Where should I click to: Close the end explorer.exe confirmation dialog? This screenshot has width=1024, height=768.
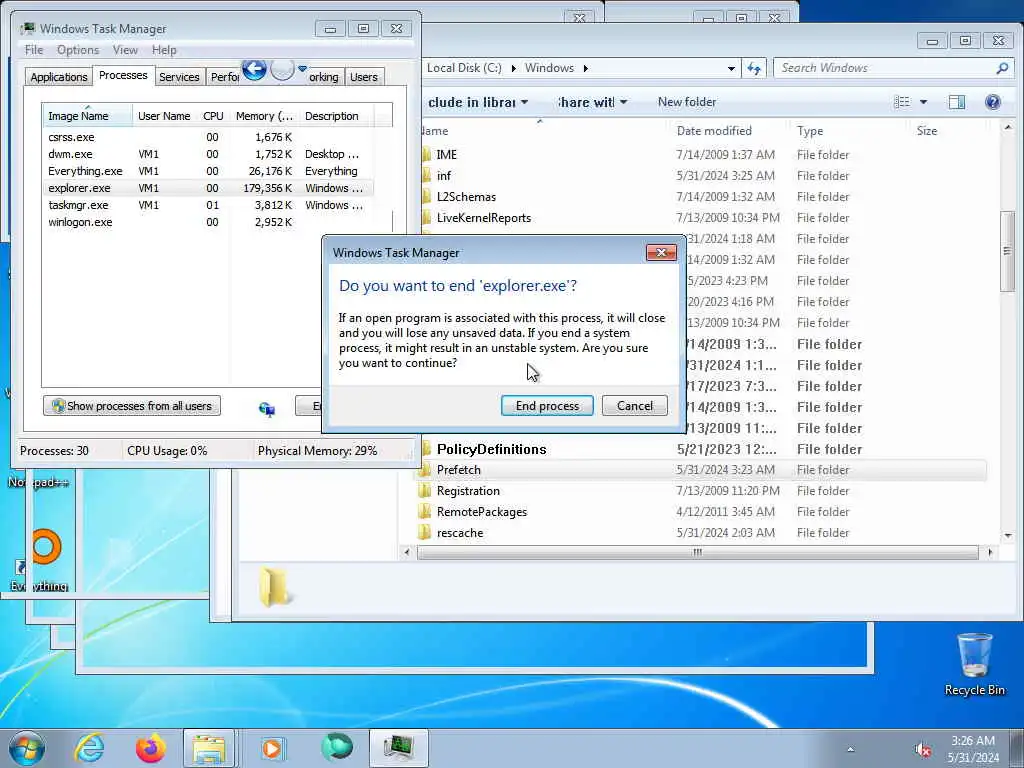[661, 253]
